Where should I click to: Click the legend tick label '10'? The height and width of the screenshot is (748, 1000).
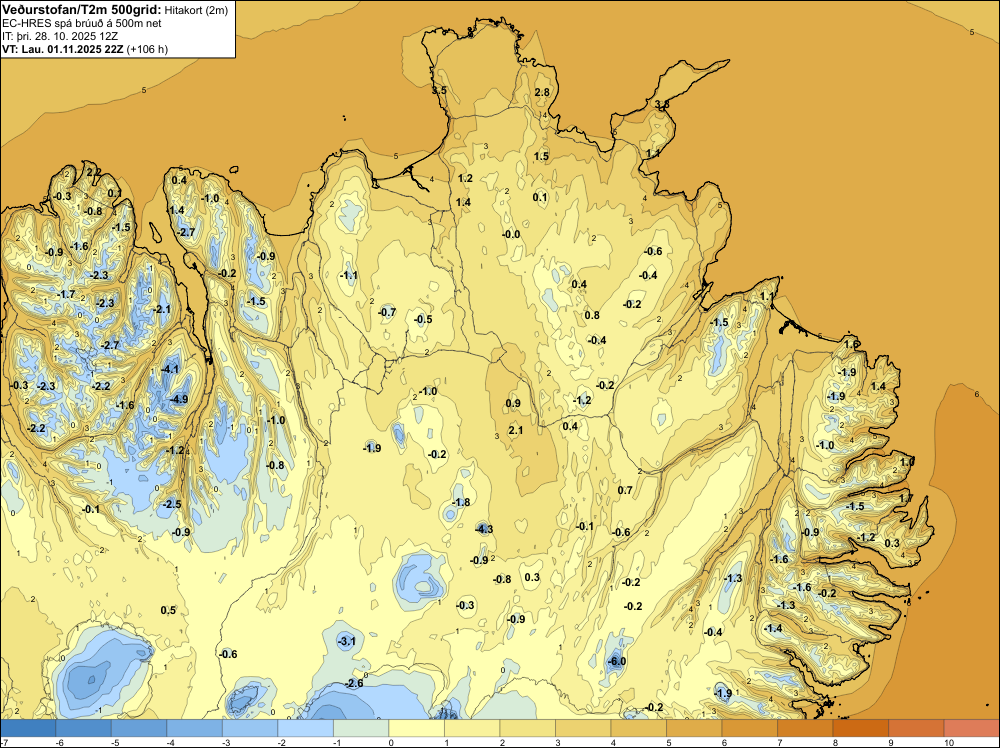(x=948, y=742)
